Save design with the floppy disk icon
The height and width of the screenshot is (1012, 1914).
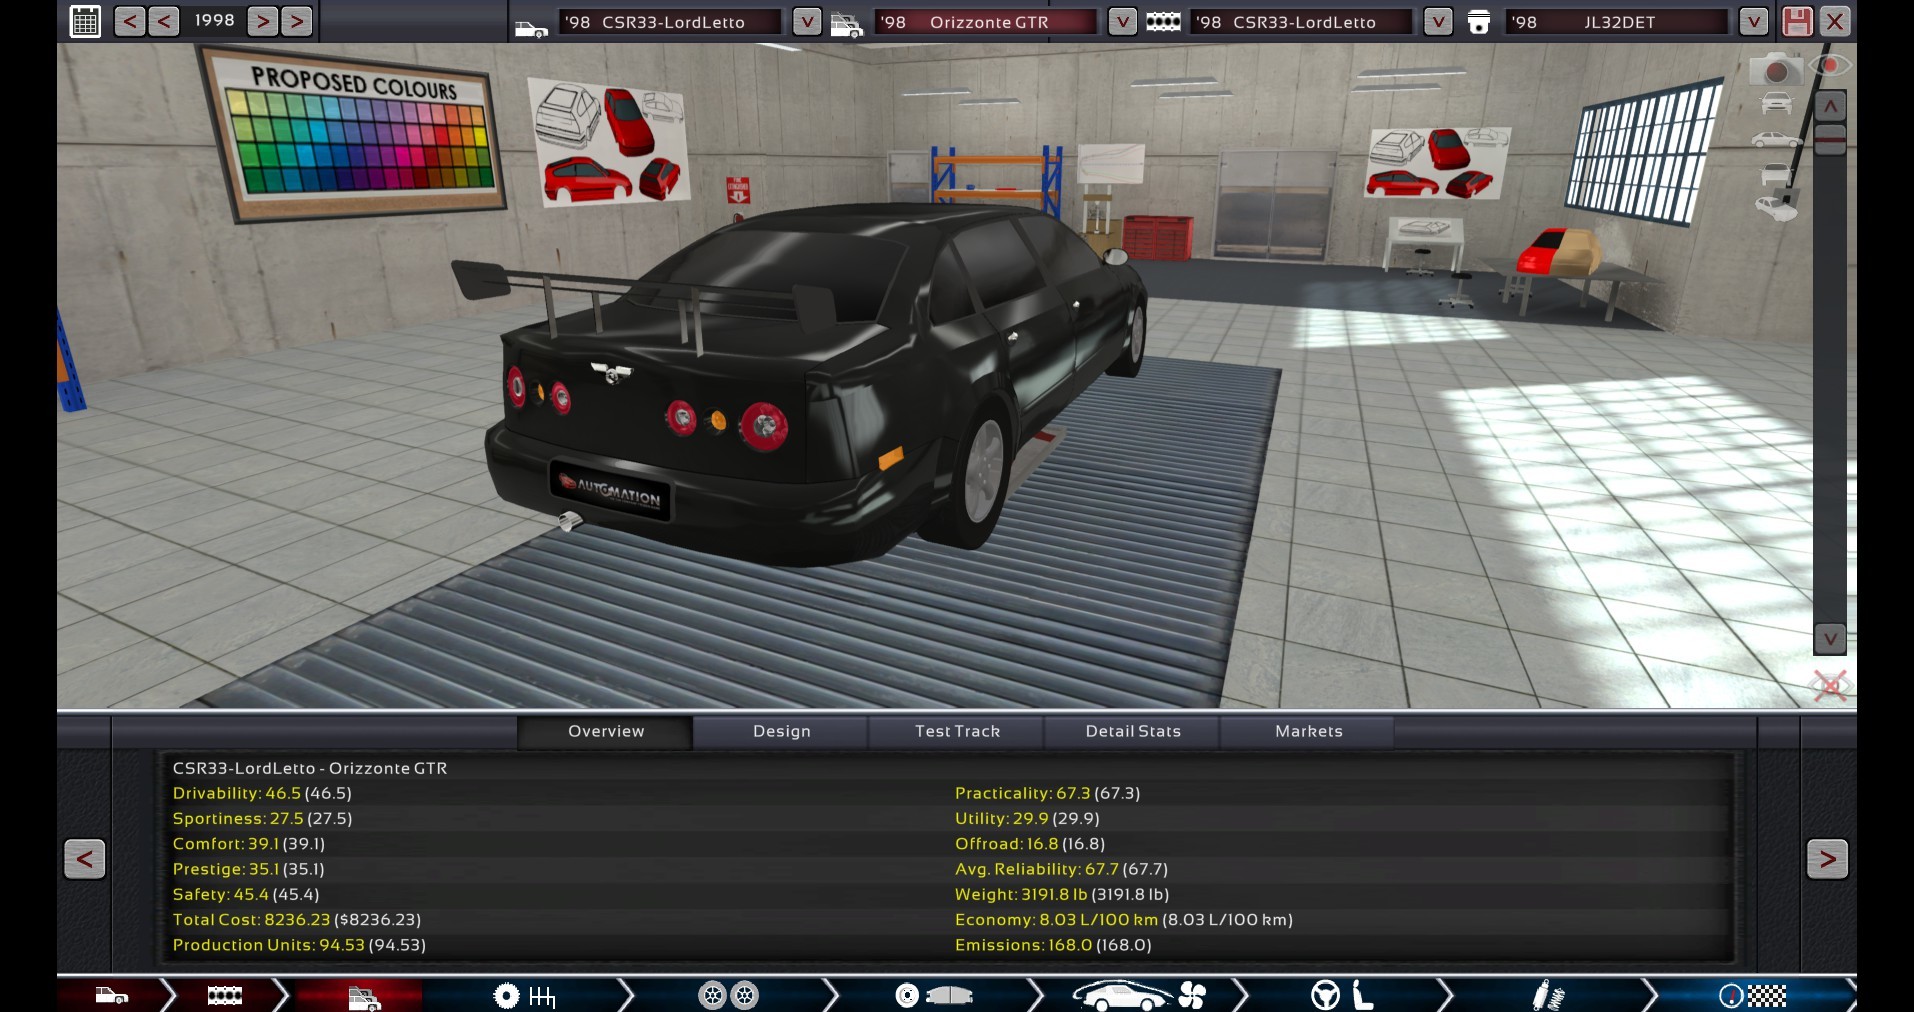(1796, 21)
